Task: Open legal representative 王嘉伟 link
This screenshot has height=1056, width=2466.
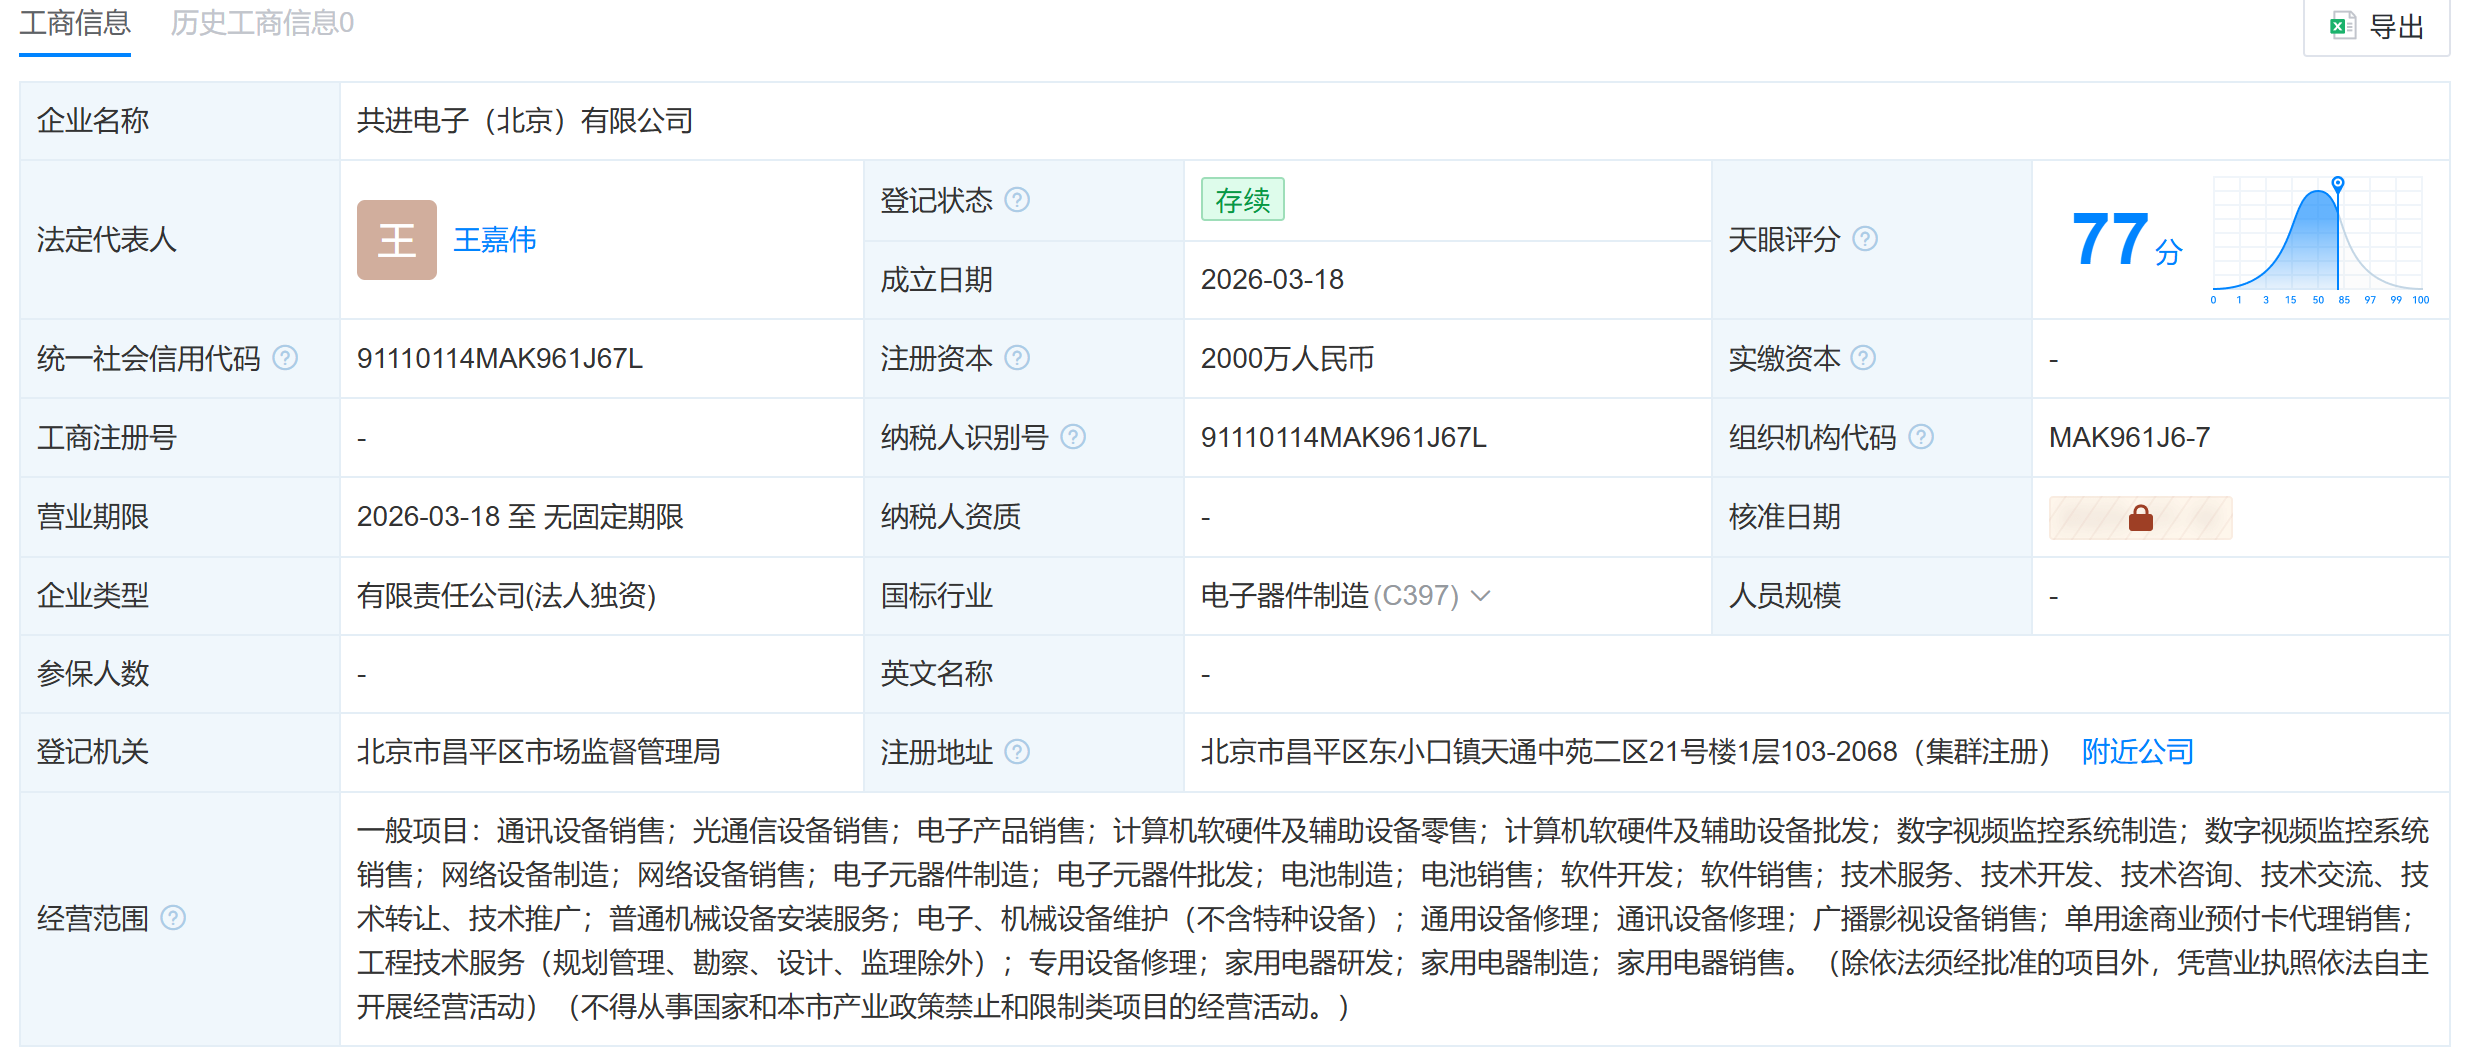Action: pyautogui.click(x=495, y=240)
